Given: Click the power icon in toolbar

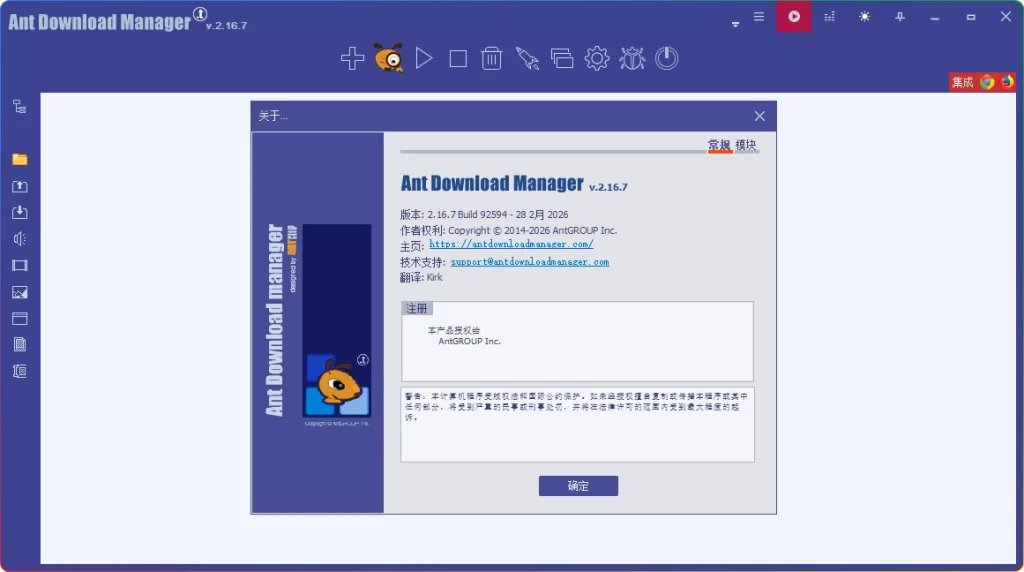Looking at the screenshot, I should click(x=667, y=58).
